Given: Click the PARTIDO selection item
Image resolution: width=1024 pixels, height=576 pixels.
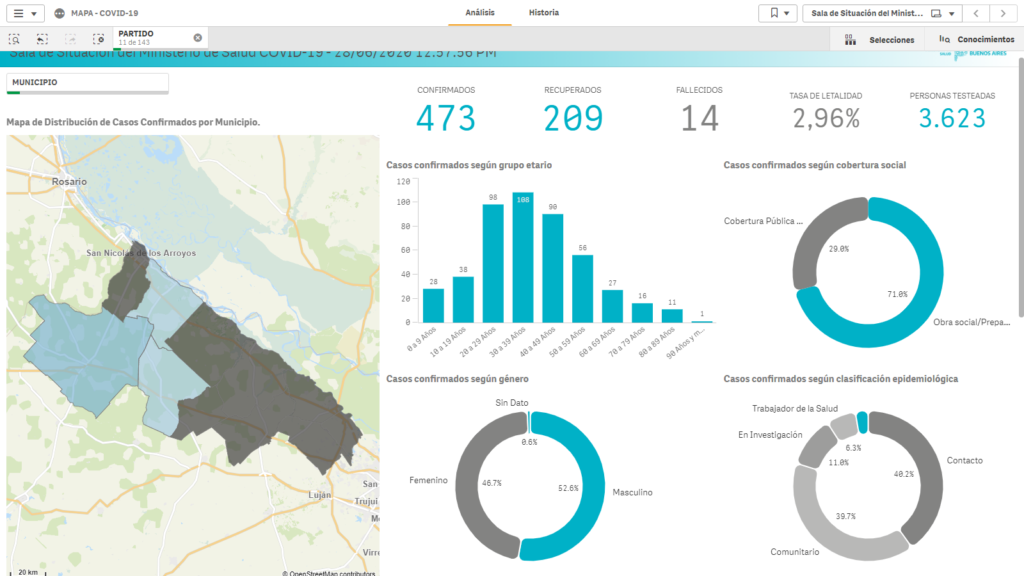Looking at the screenshot, I should pos(150,38).
